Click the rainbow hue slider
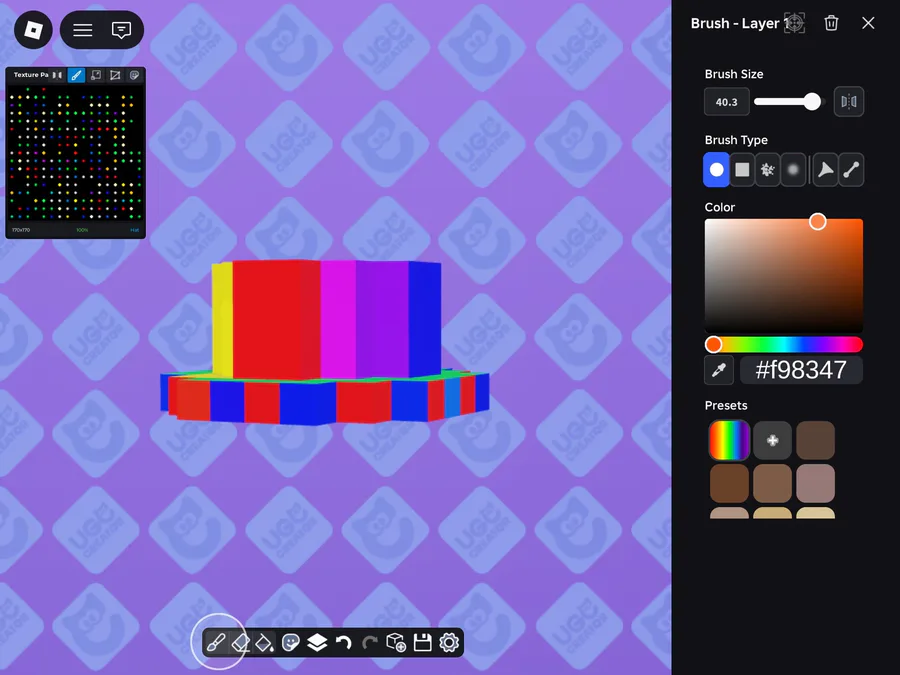 click(x=783, y=344)
